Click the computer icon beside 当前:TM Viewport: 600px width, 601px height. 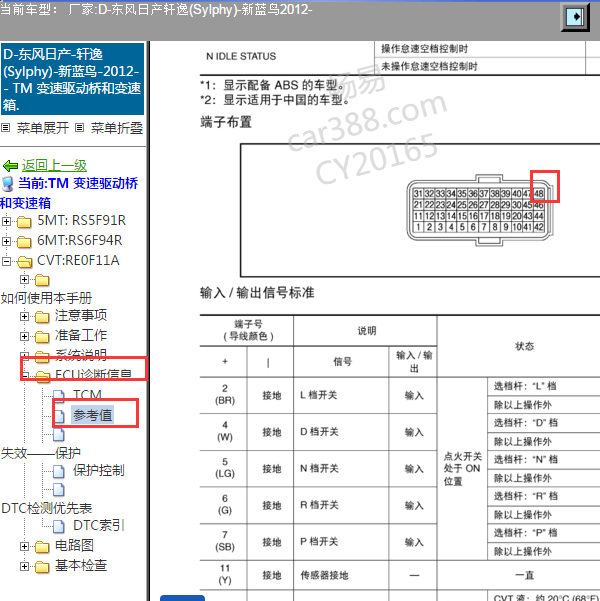click(x=8, y=184)
